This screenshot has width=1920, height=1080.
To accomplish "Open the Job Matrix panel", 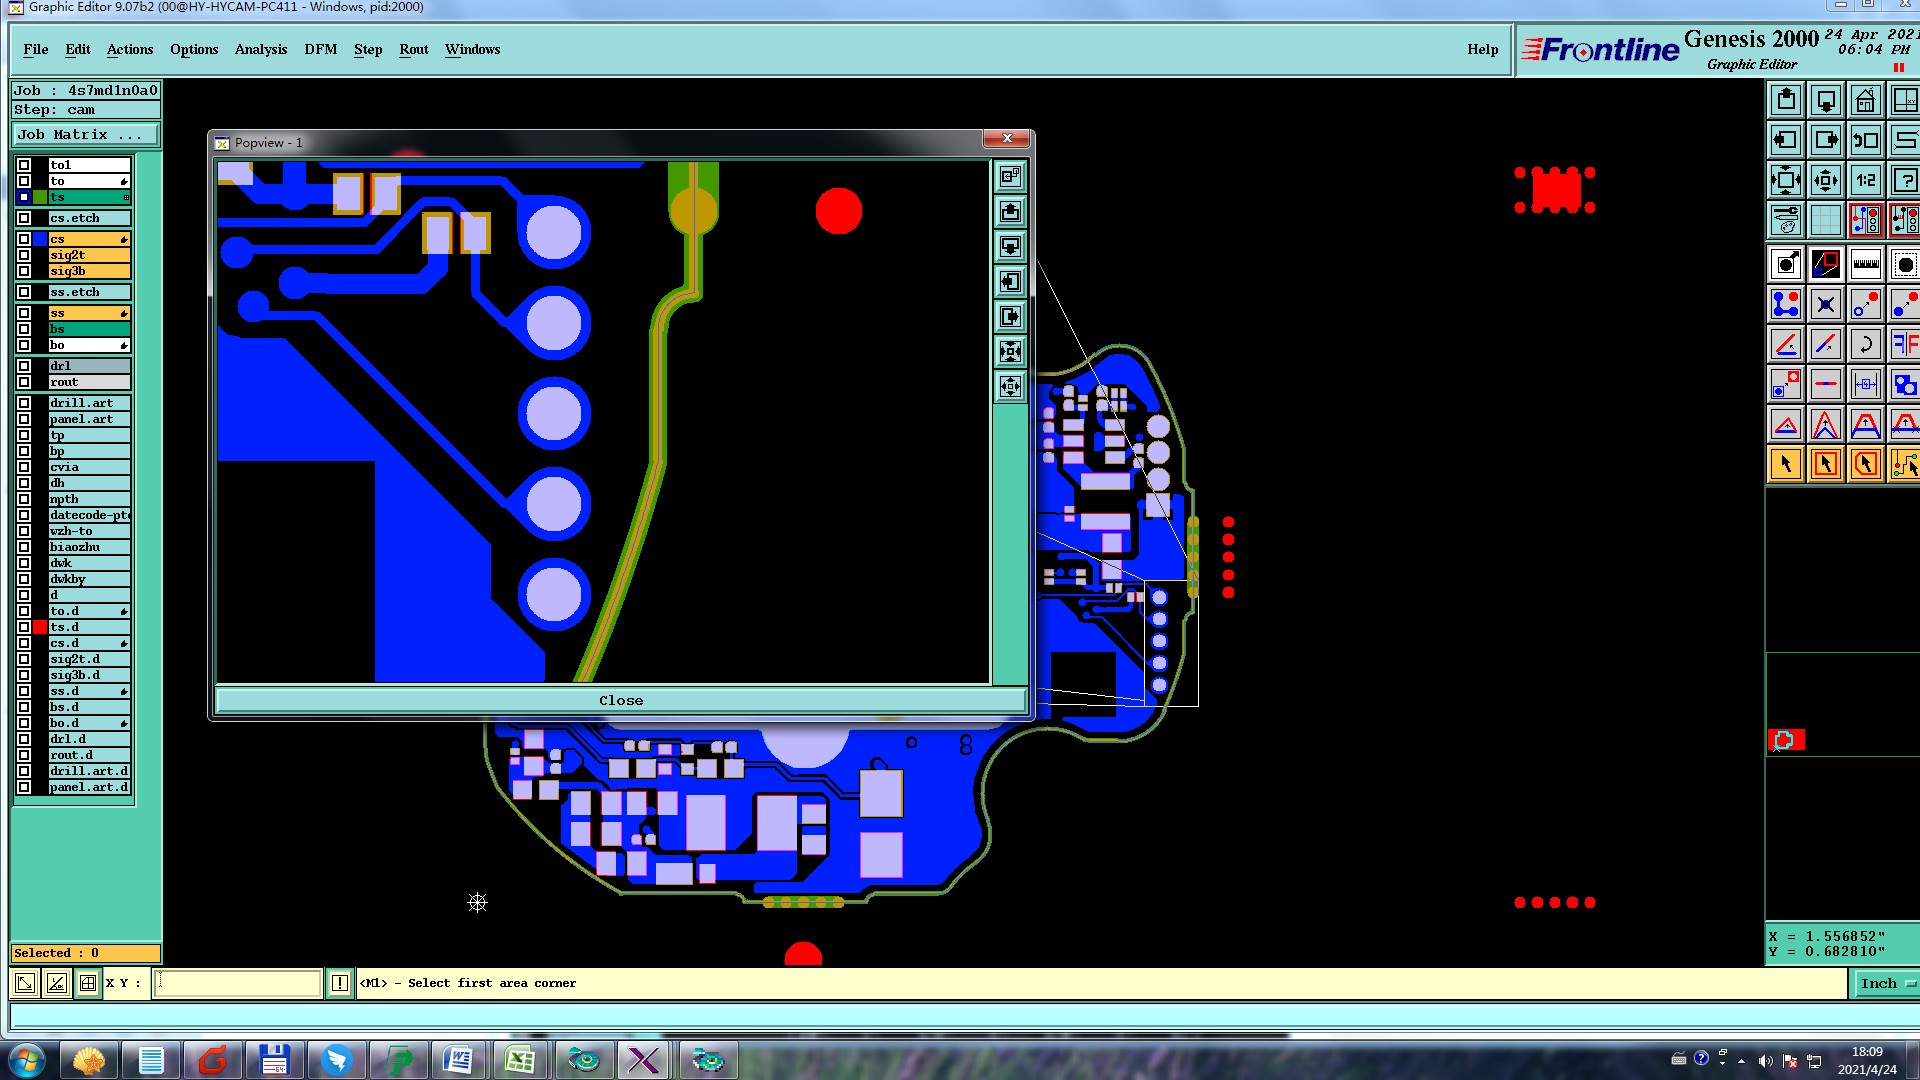I will (86, 135).
